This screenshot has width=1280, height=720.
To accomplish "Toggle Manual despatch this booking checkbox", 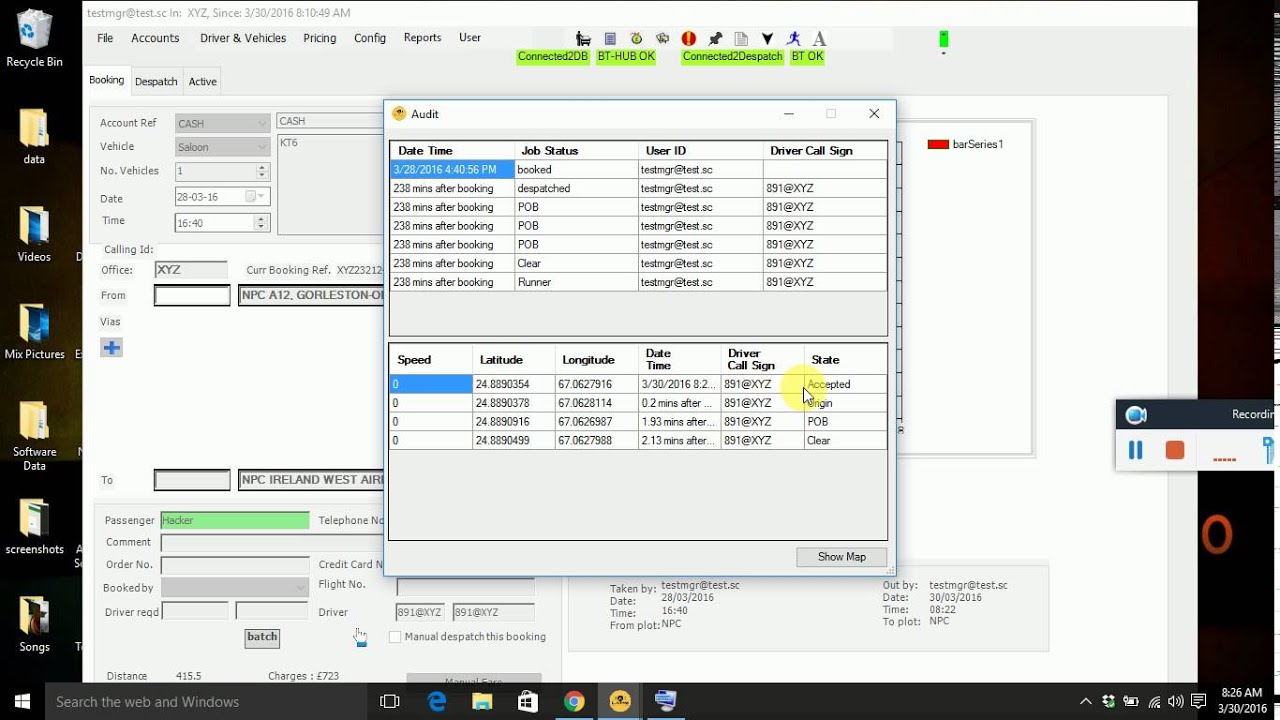I will click(395, 636).
